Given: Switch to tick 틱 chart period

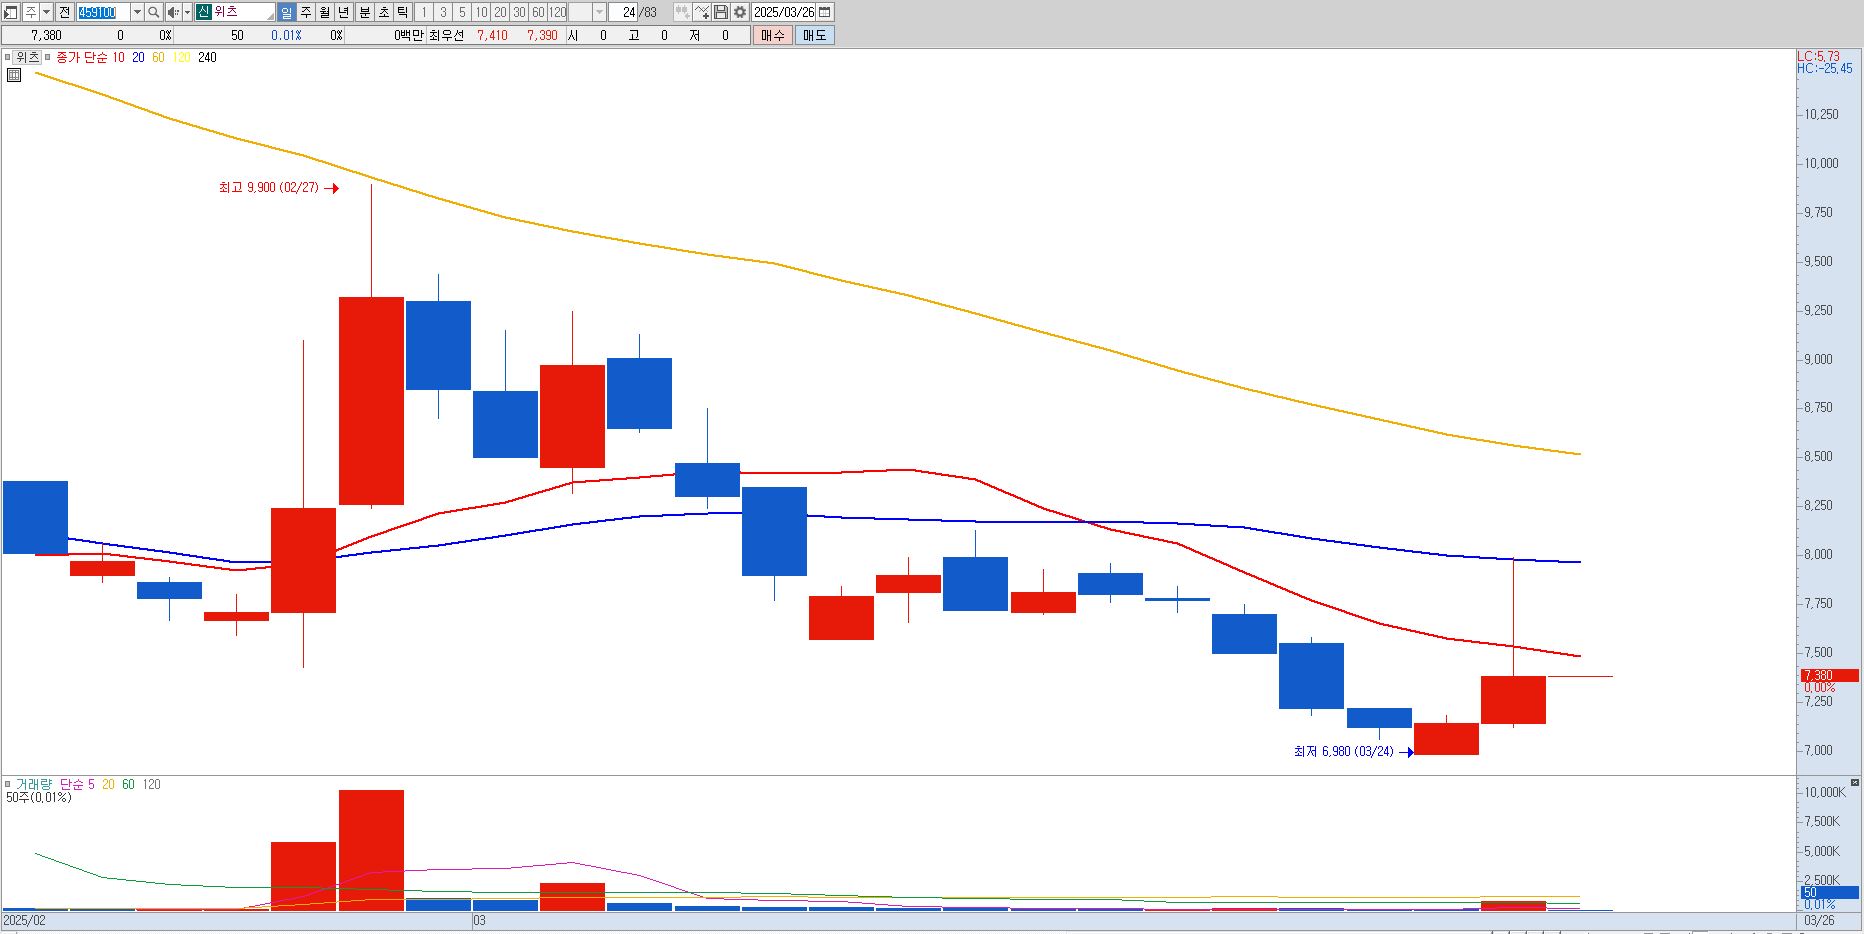Looking at the screenshot, I should (402, 12).
